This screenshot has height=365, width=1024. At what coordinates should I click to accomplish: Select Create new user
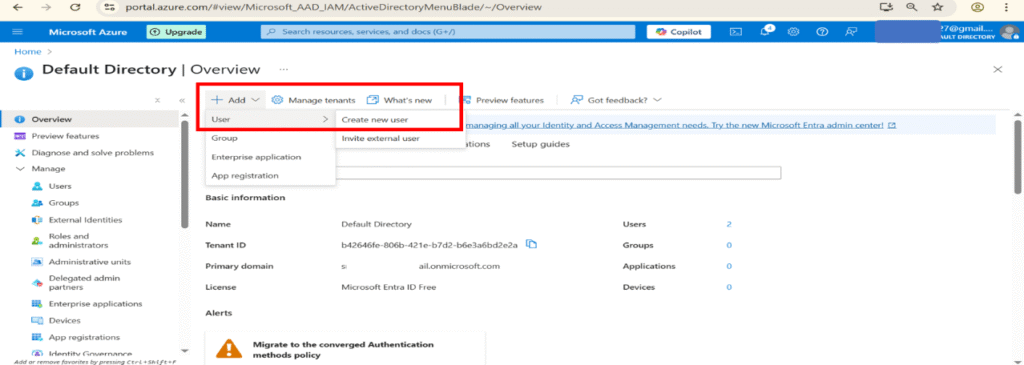click(376, 119)
